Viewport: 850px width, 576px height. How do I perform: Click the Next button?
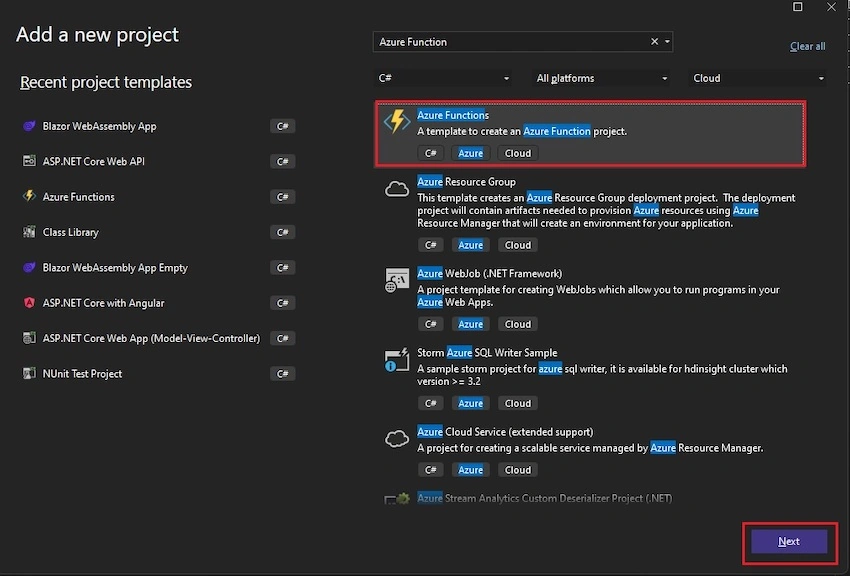[789, 541]
